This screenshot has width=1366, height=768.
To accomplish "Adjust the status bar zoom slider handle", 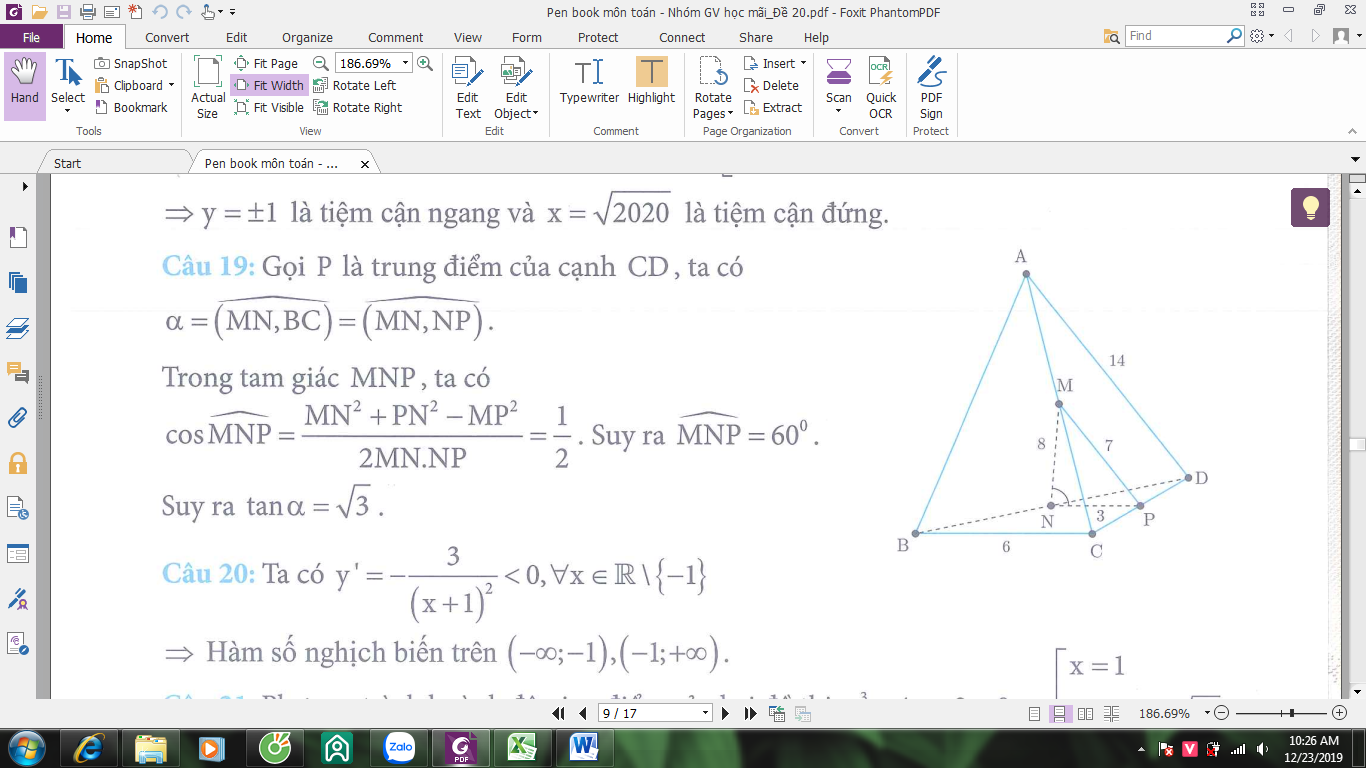I will coord(1293,713).
